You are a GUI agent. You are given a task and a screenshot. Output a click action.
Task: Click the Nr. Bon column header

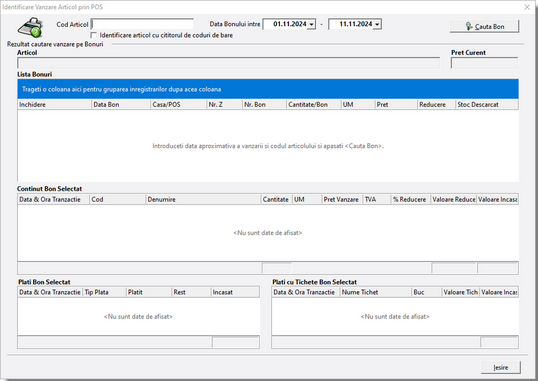pyautogui.click(x=265, y=105)
